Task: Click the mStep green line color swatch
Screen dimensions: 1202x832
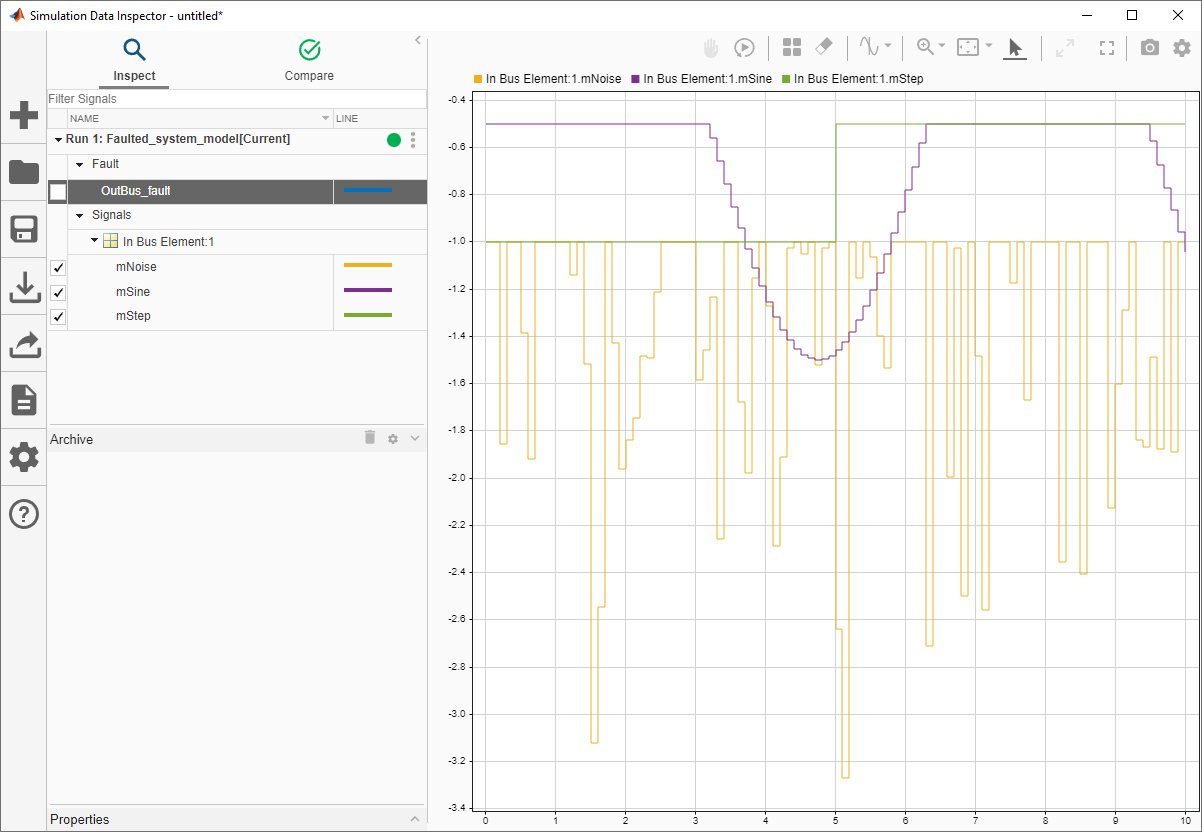Action: (368, 316)
